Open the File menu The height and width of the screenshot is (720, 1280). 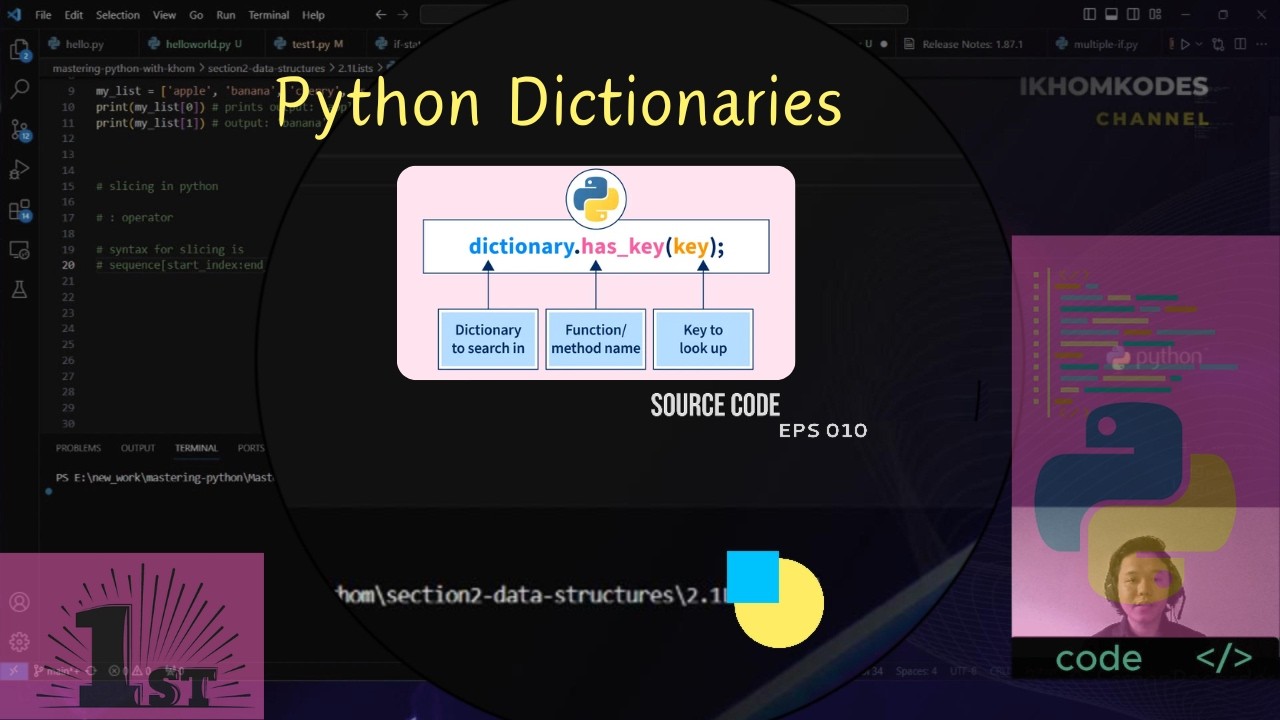(43, 15)
